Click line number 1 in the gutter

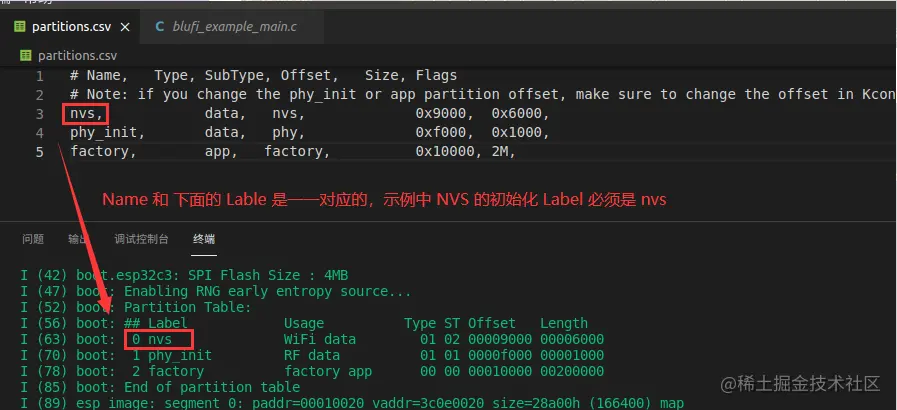[39, 76]
